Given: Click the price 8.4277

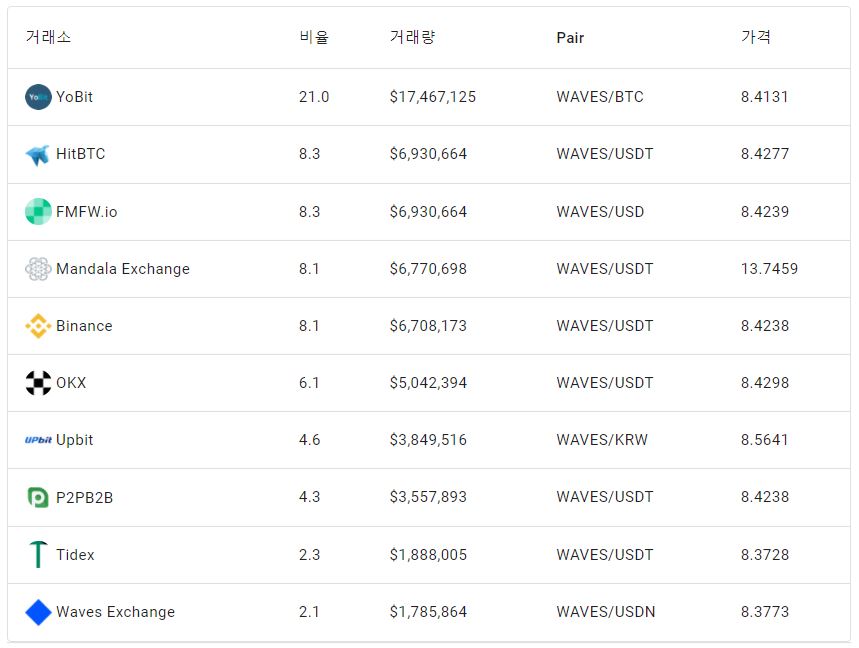Looking at the screenshot, I should [x=765, y=154].
